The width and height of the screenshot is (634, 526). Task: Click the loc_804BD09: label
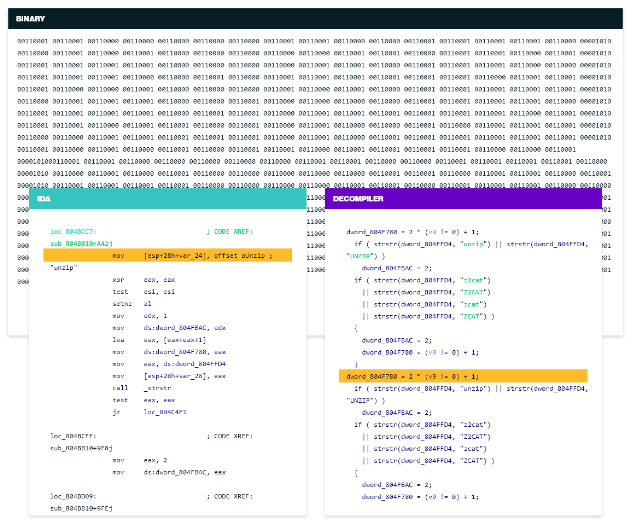pyautogui.click(x=73, y=496)
